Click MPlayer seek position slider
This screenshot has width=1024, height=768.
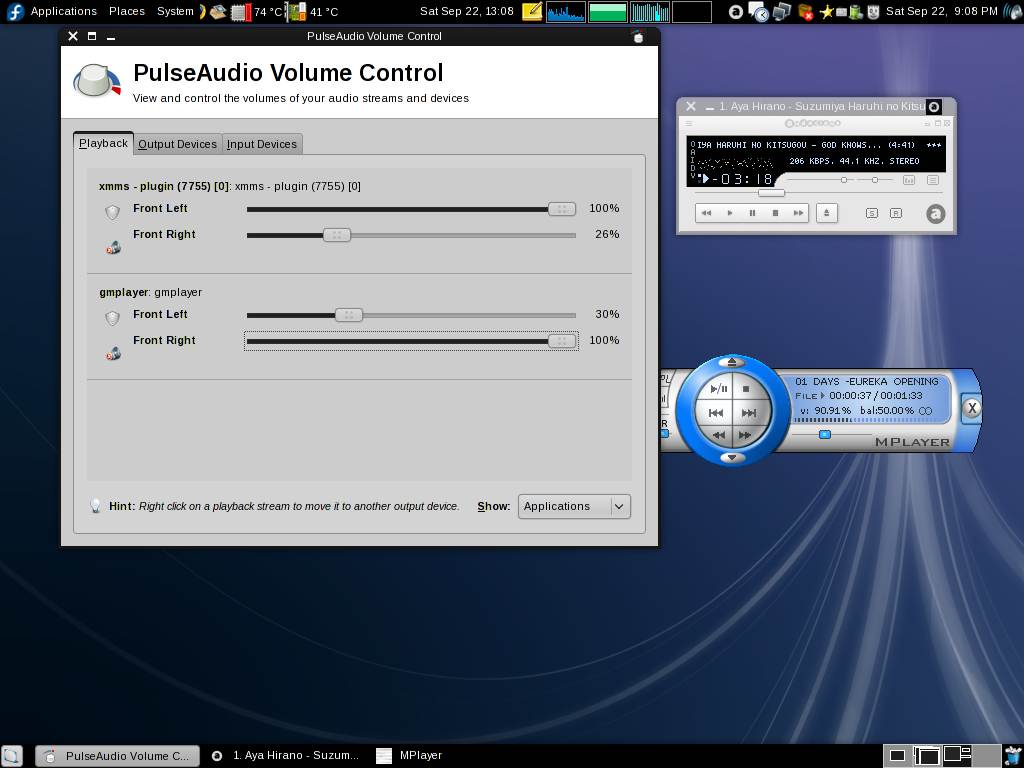[x=825, y=434]
